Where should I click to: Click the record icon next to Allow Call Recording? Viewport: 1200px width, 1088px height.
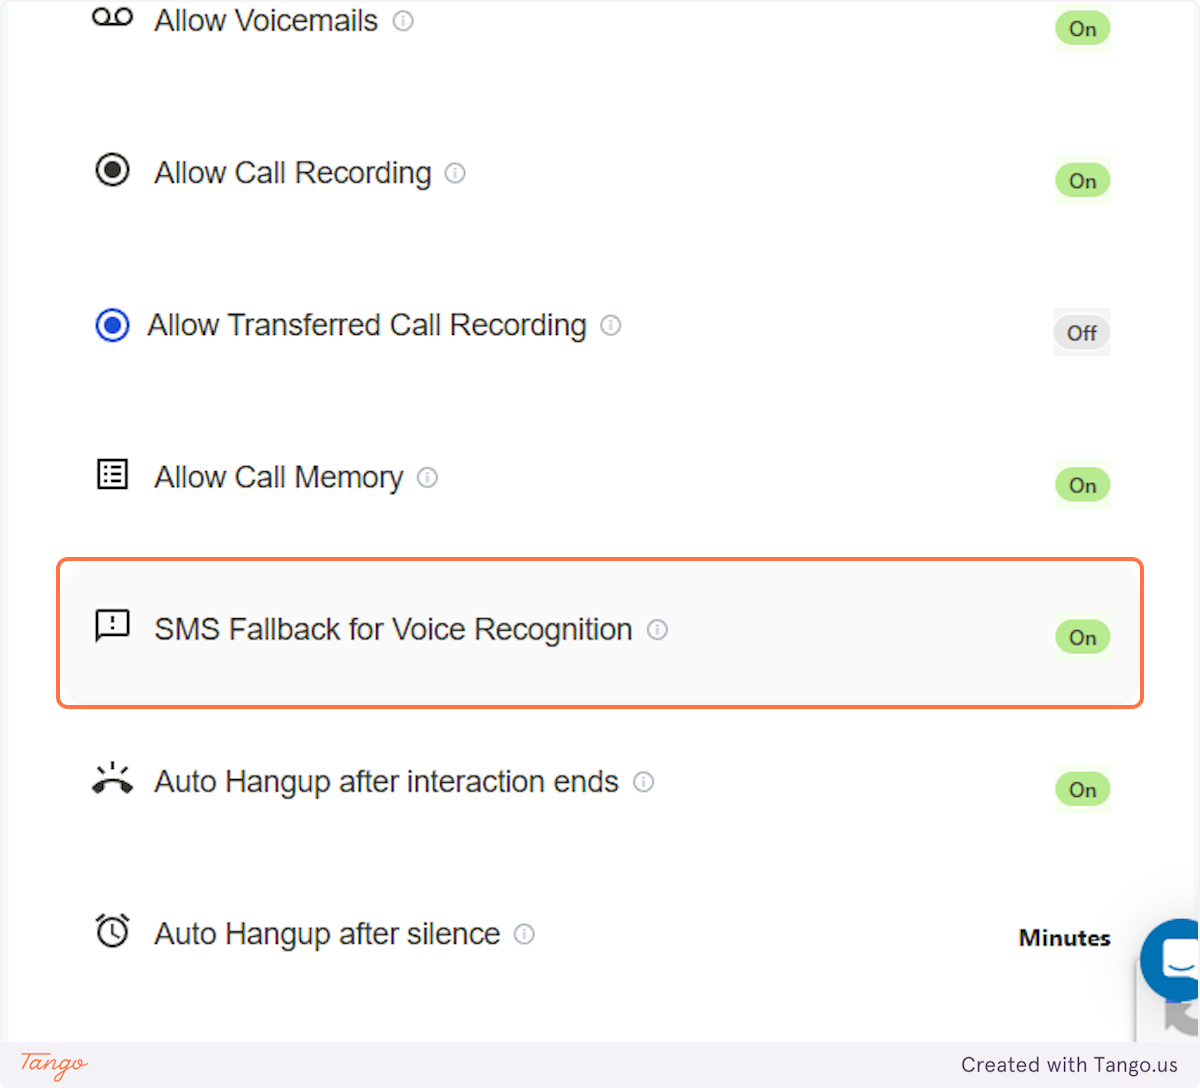click(x=112, y=170)
